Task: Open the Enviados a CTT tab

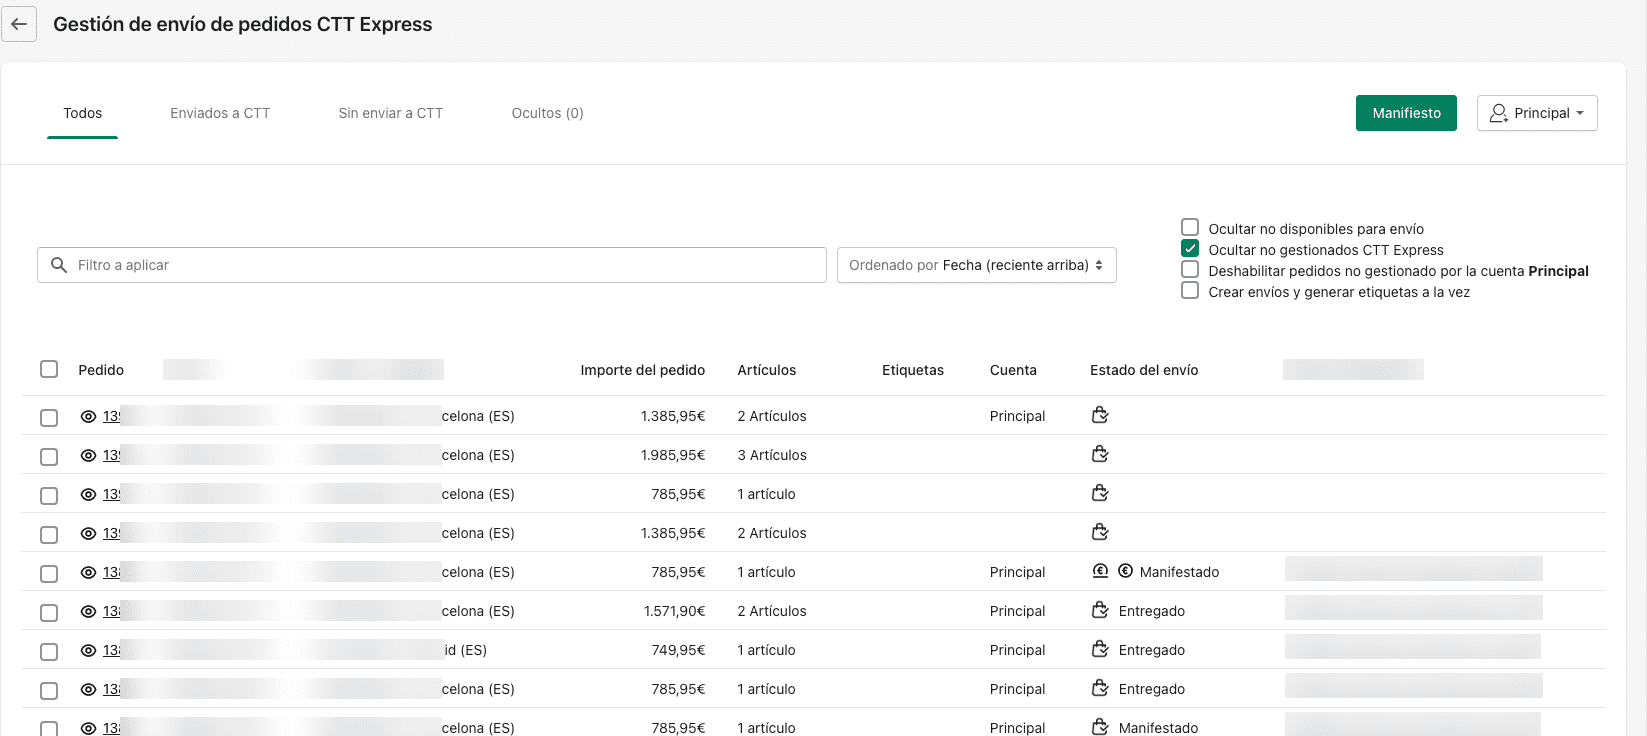Action: [x=220, y=113]
